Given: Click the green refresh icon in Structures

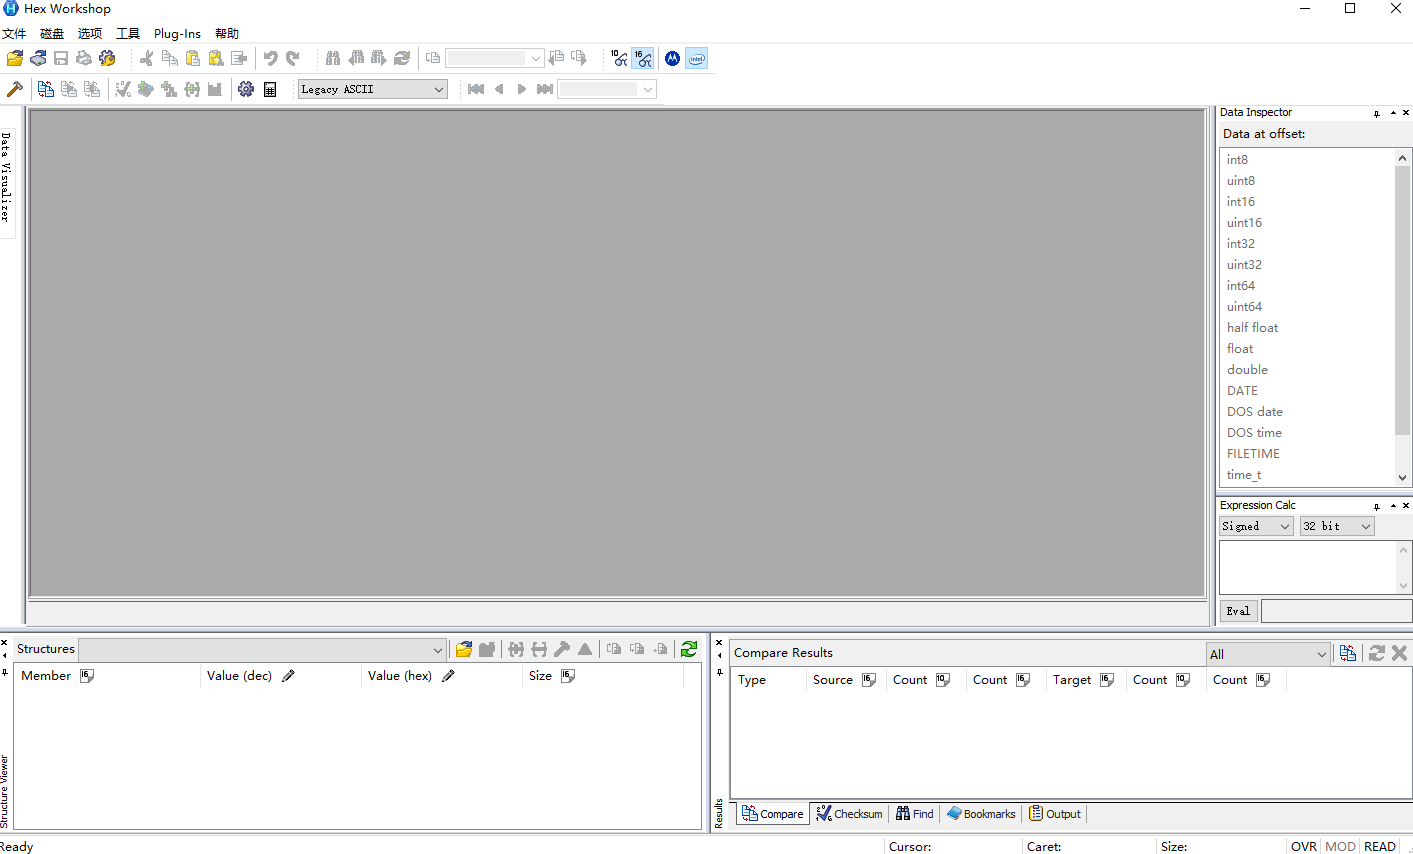Looking at the screenshot, I should [x=689, y=649].
